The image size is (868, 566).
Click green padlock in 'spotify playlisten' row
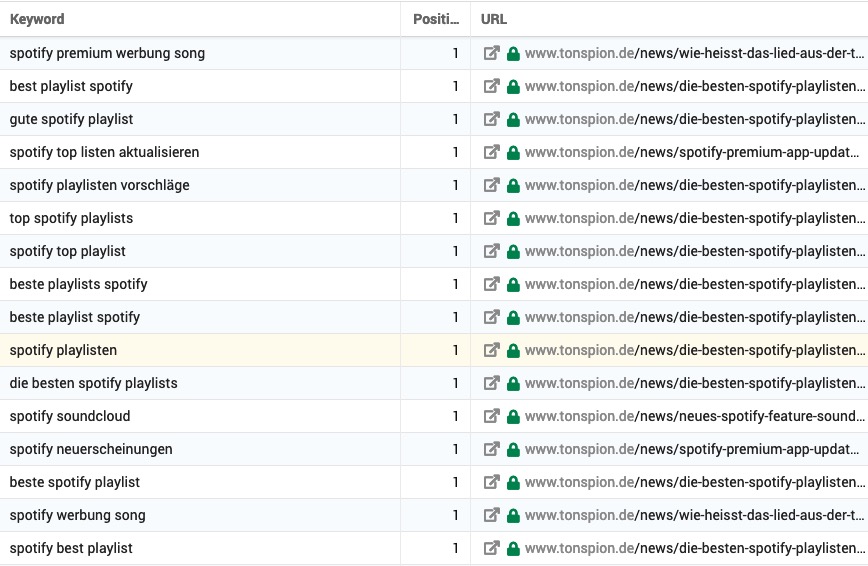513,351
